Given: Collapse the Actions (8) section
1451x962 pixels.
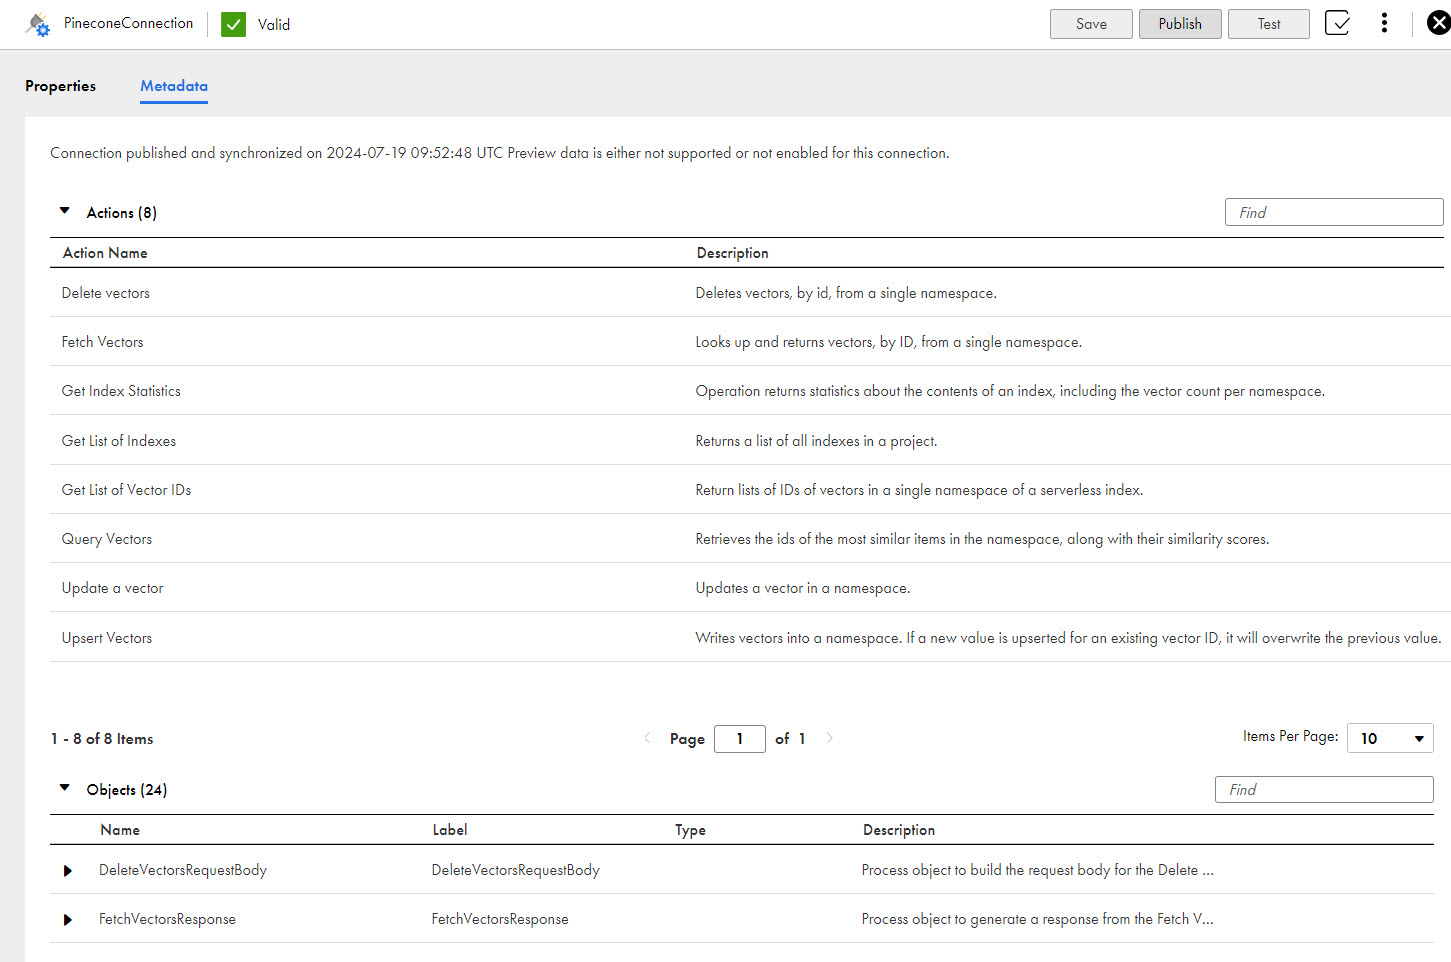Looking at the screenshot, I should coord(65,211).
